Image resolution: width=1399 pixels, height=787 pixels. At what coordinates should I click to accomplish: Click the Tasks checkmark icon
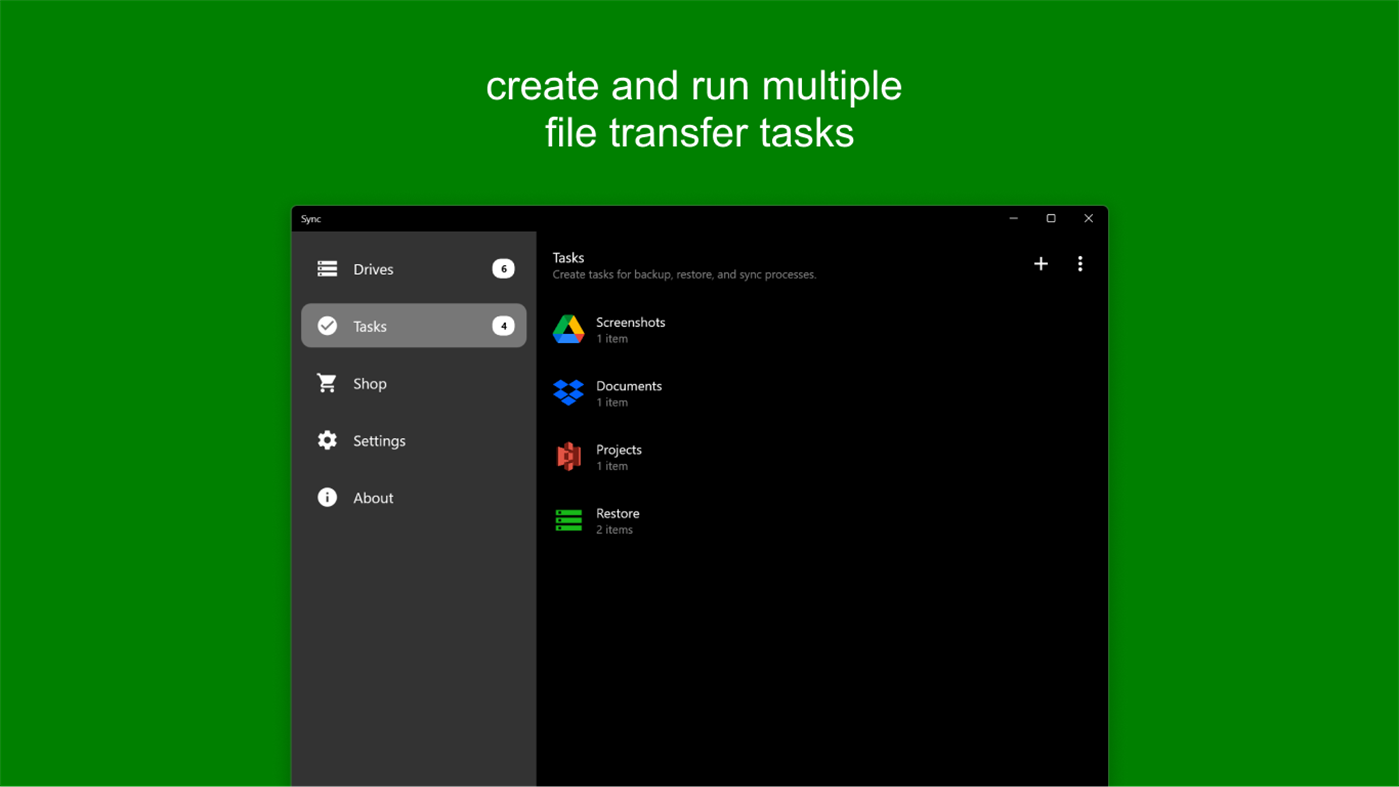click(327, 325)
